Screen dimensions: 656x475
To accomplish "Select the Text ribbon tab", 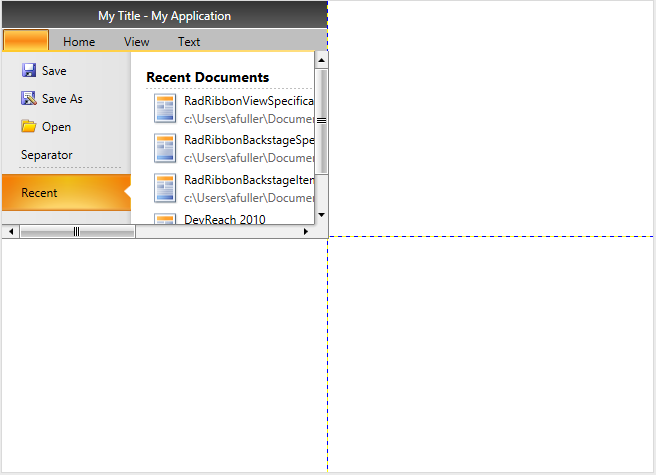I will (189, 42).
